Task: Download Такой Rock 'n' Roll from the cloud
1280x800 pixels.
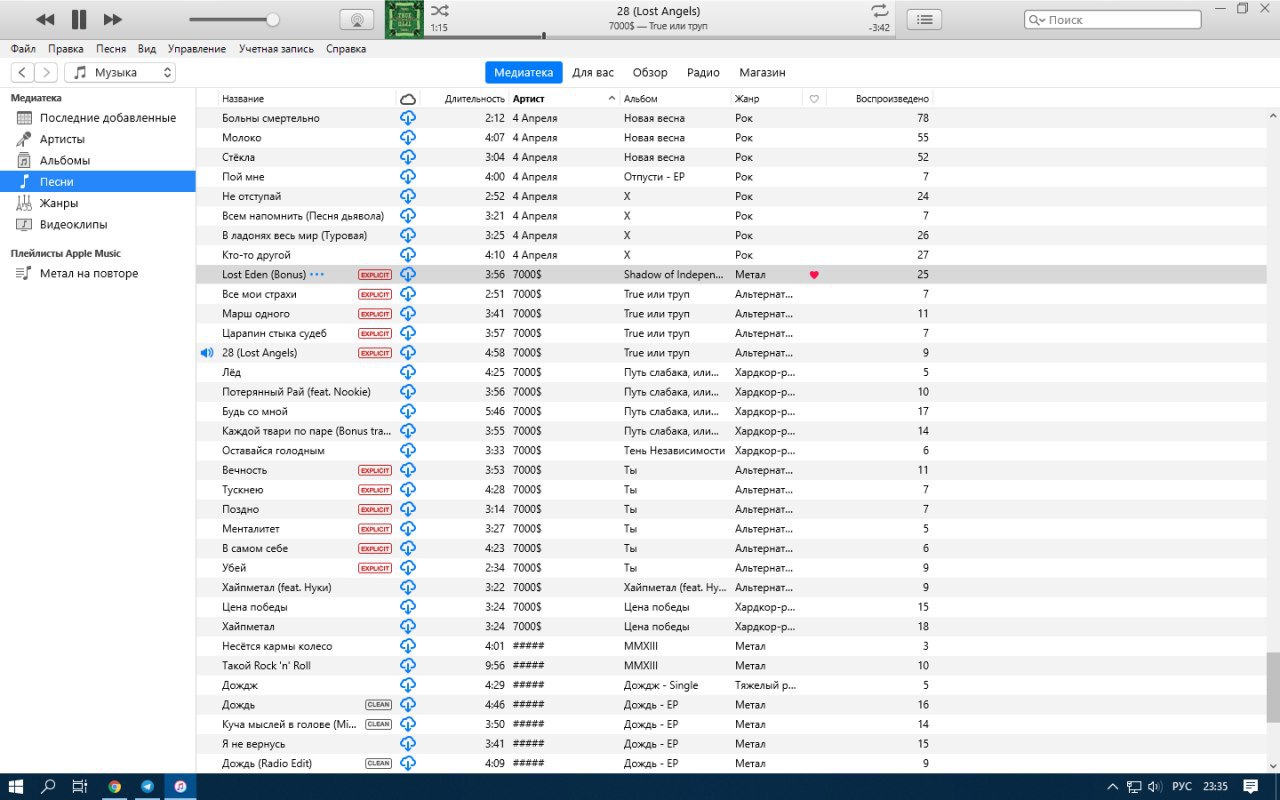Action: (x=408, y=665)
